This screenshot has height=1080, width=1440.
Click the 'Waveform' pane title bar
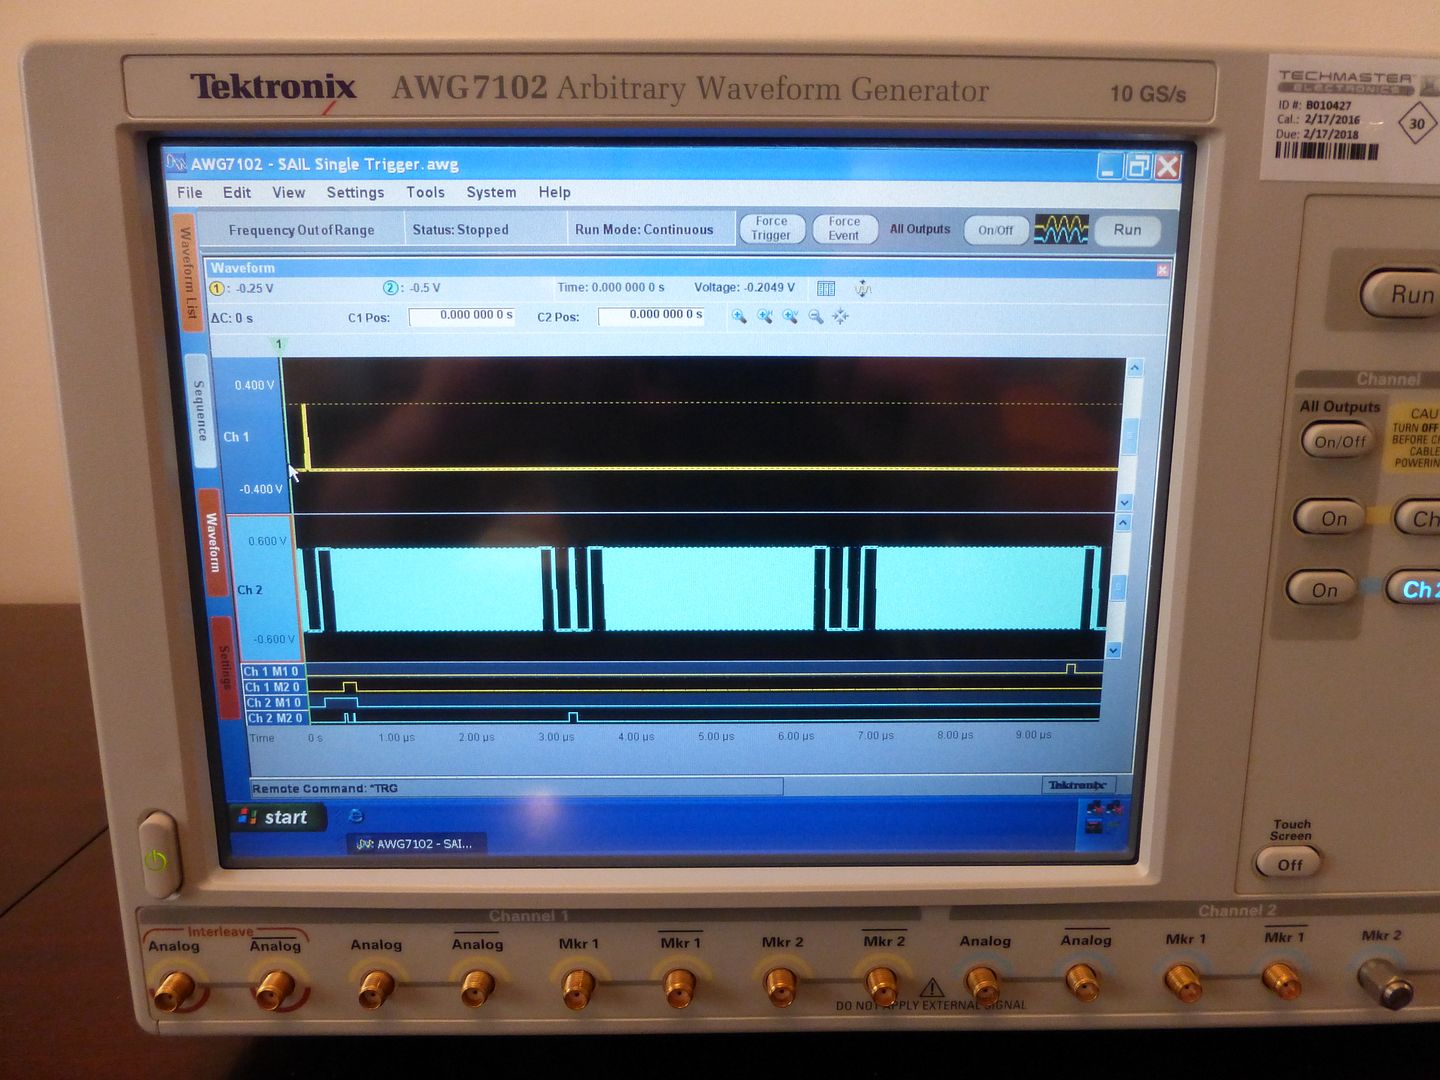click(x=688, y=268)
